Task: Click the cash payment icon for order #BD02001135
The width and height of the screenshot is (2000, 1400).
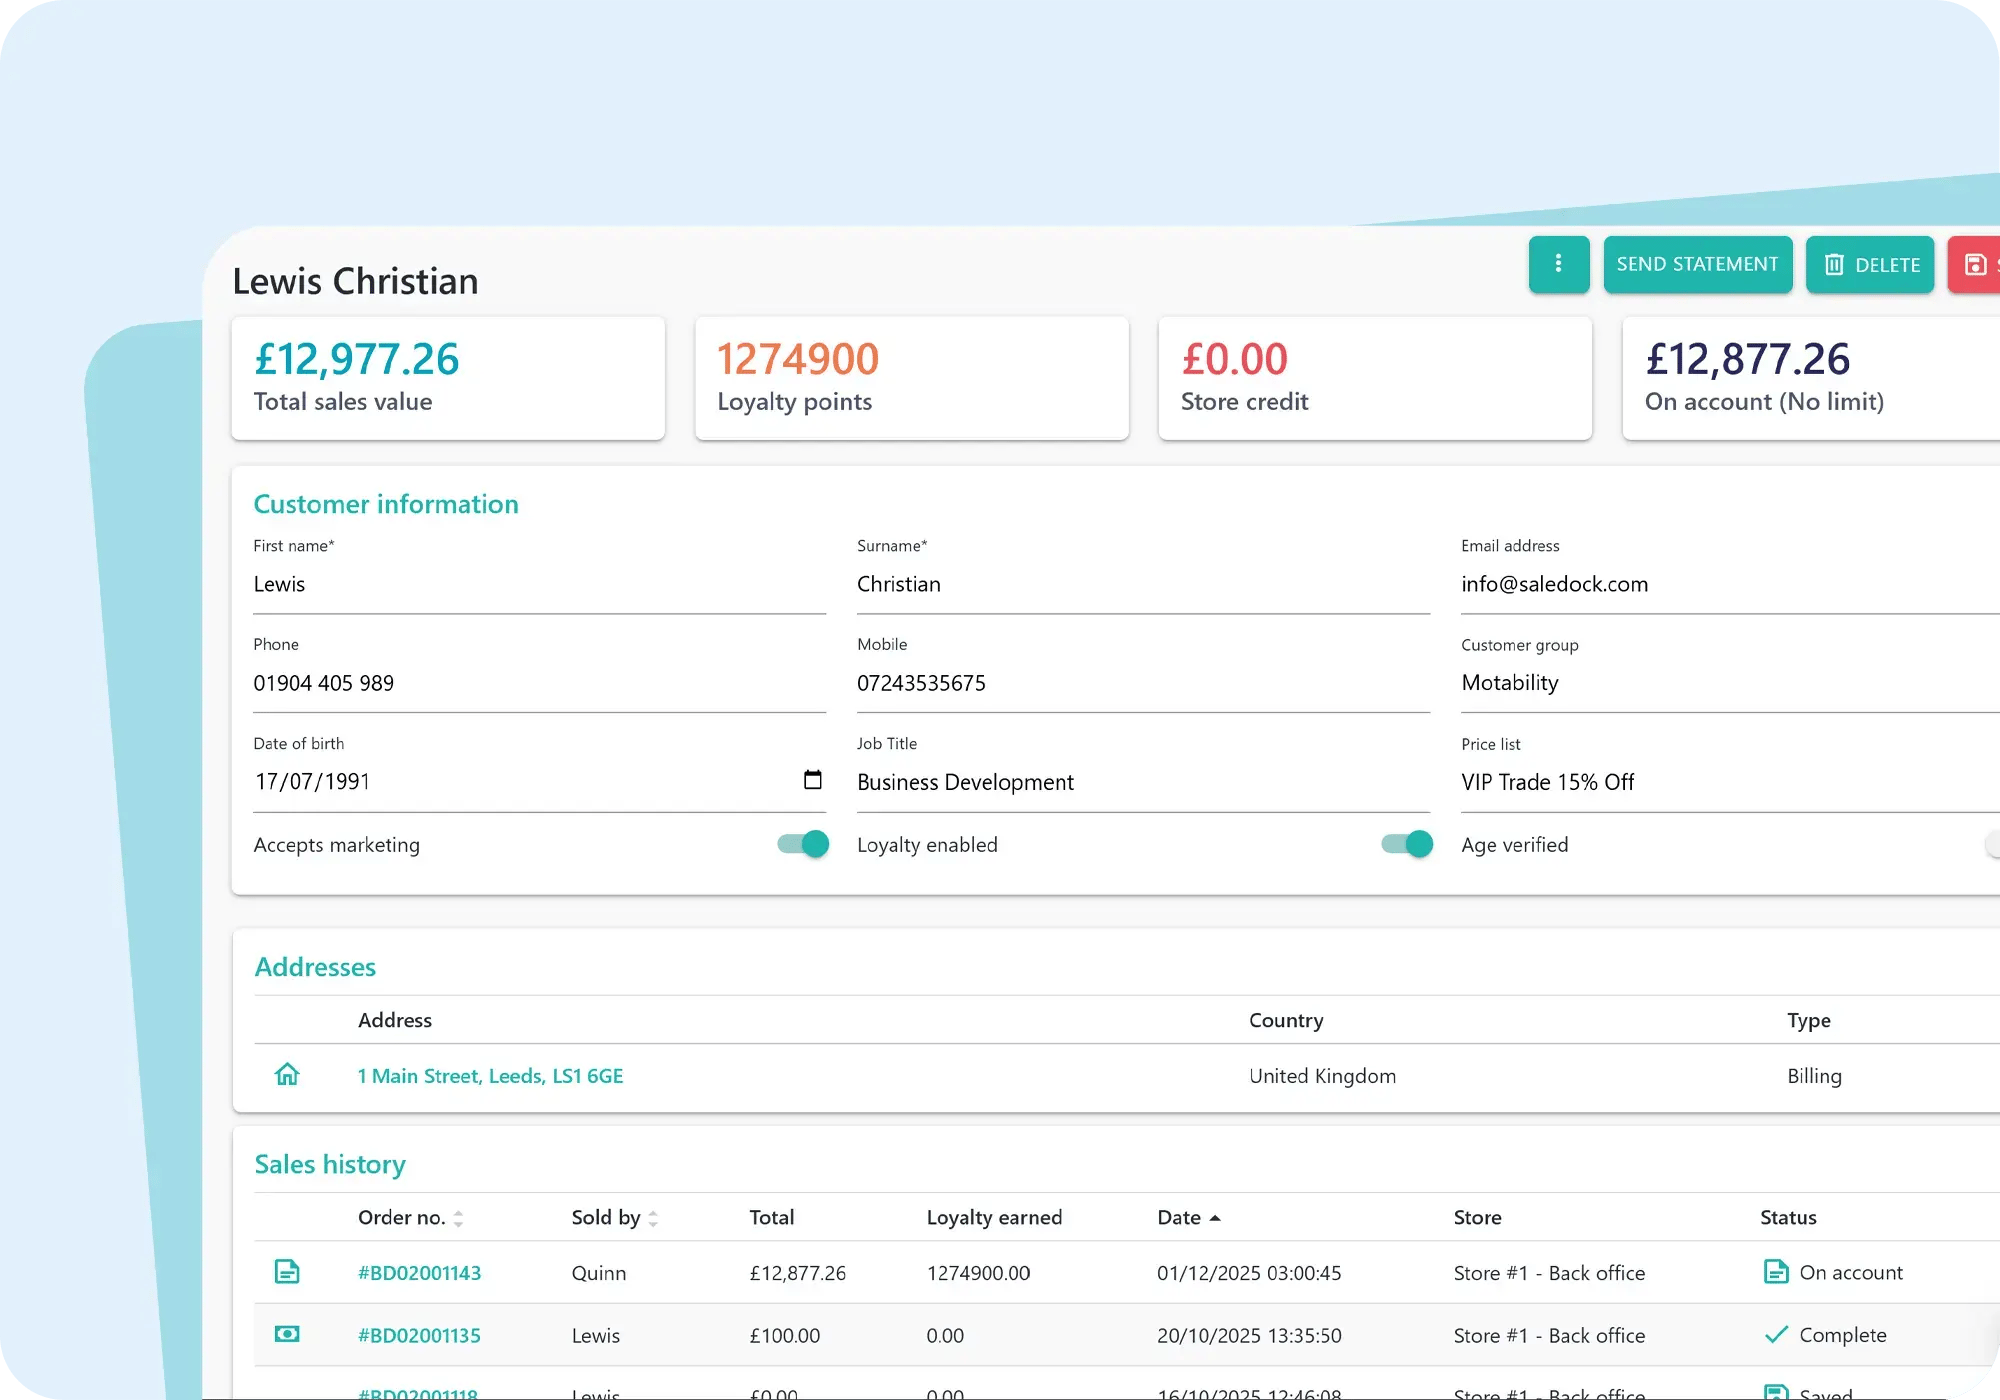Action: tap(288, 1334)
